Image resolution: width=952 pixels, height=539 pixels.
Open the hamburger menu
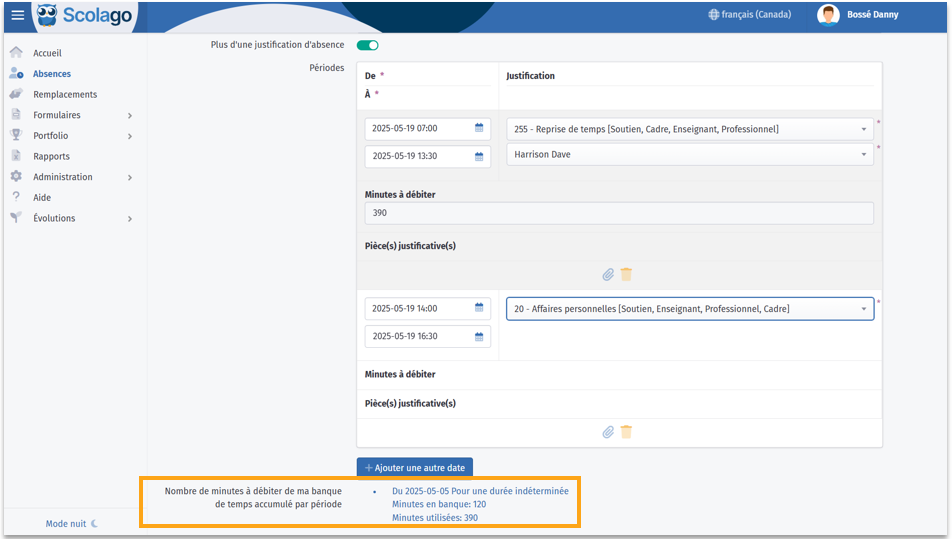point(18,15)
